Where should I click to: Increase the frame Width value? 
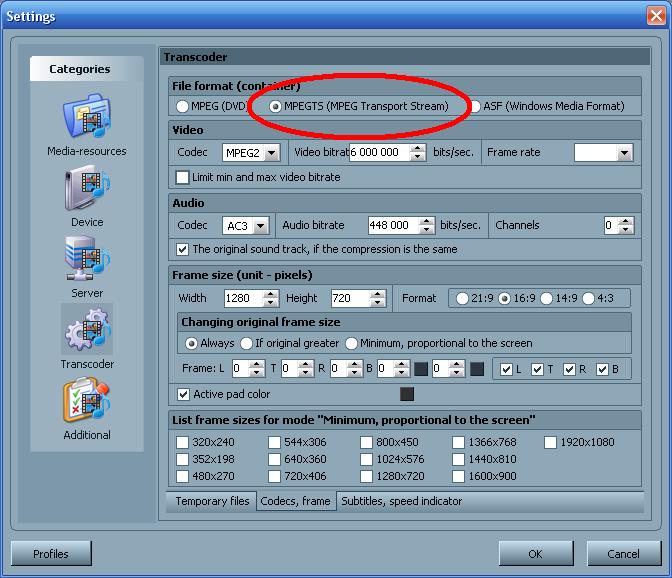click(270, 294)
